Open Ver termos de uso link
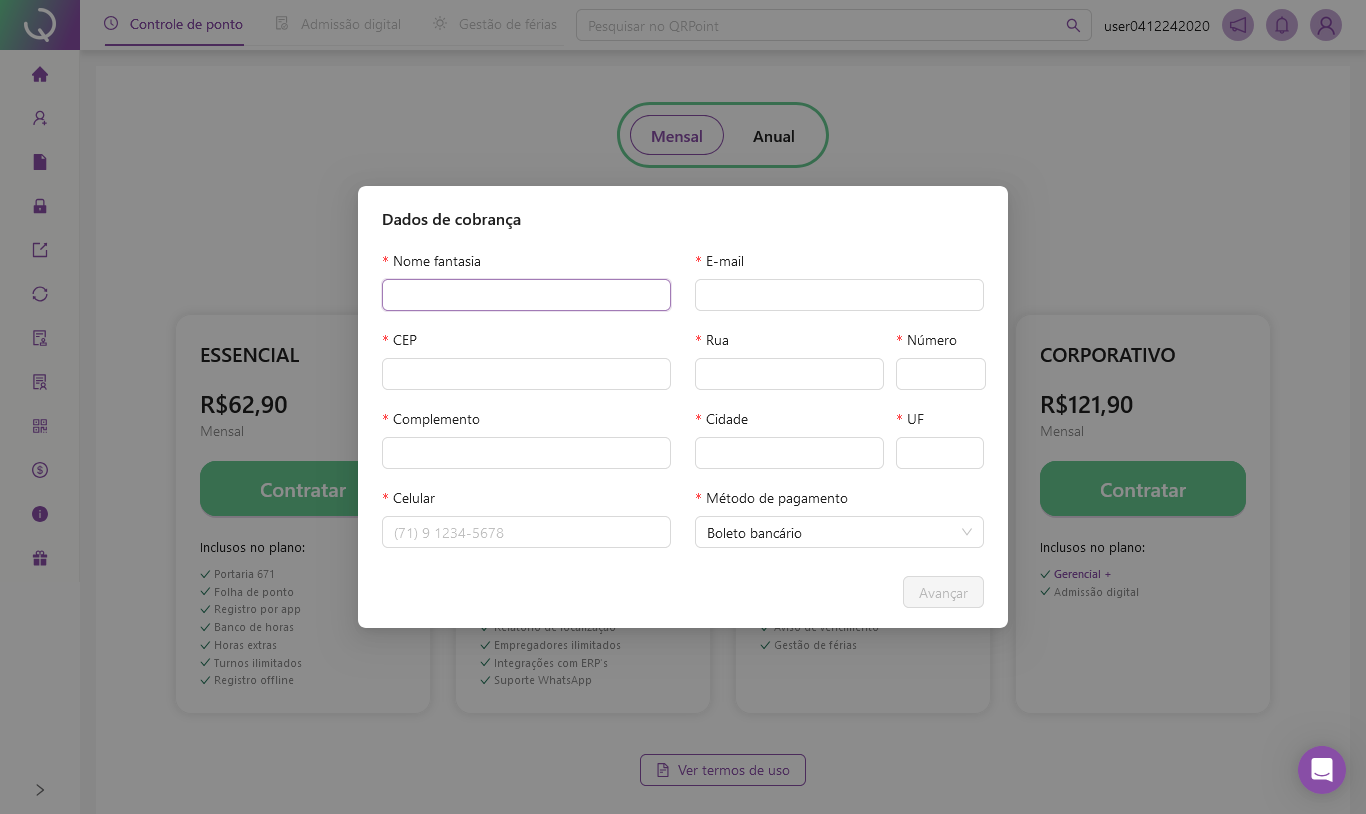The height and width of the screenshot is (814, 1366). 723,770
